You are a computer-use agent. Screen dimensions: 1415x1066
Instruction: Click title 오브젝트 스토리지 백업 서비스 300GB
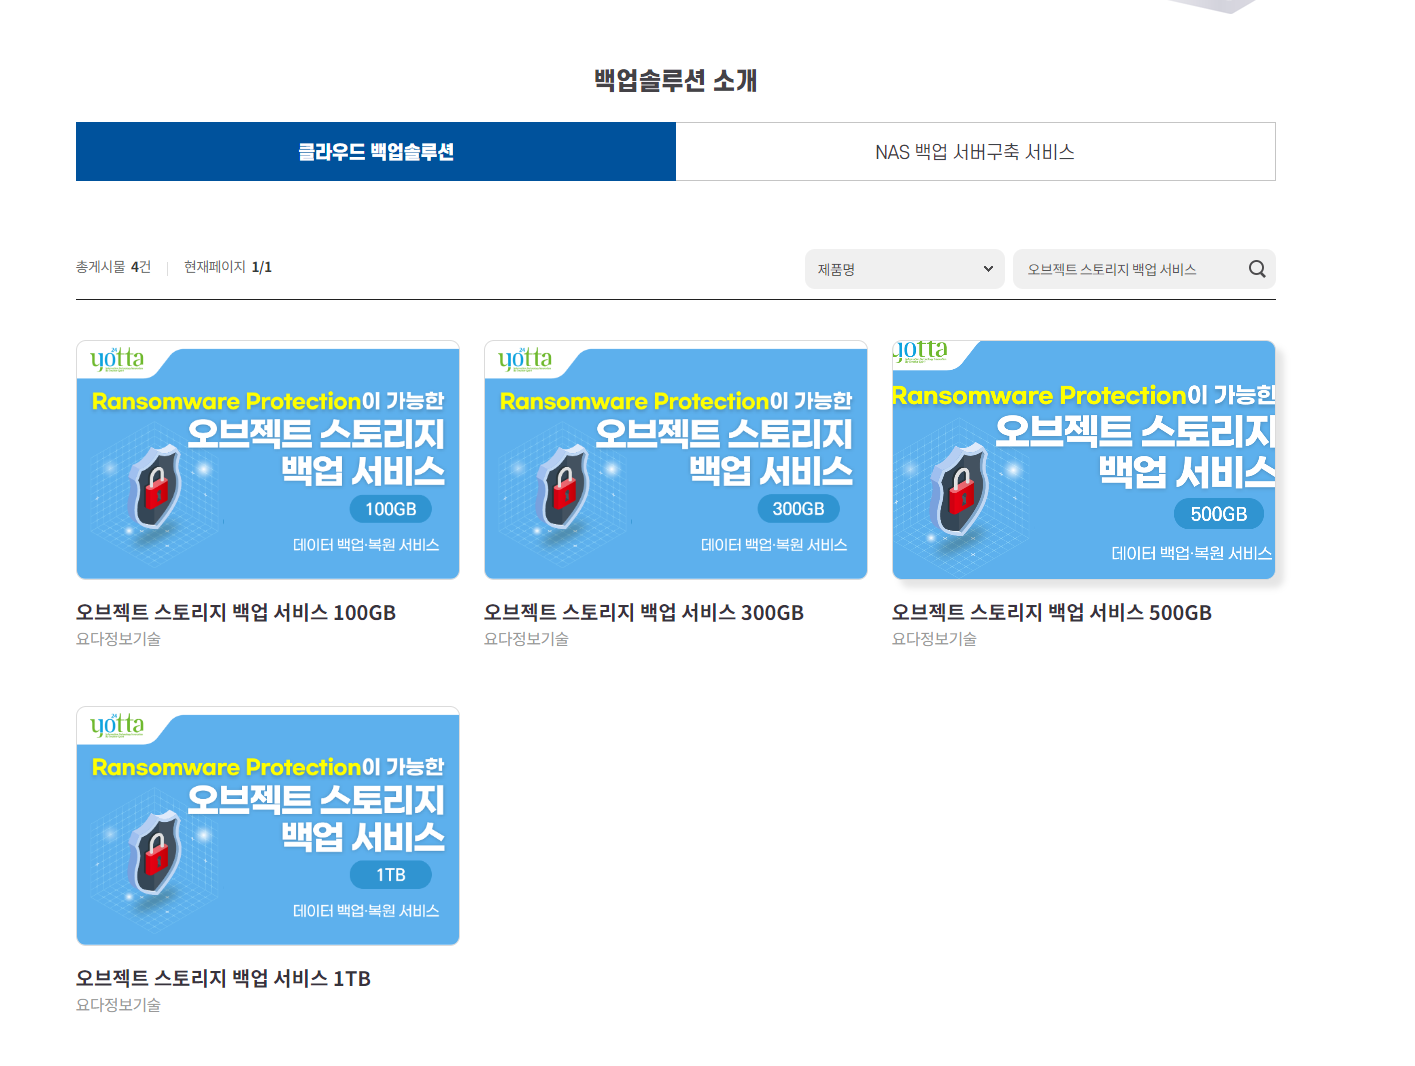pos(644,612)
